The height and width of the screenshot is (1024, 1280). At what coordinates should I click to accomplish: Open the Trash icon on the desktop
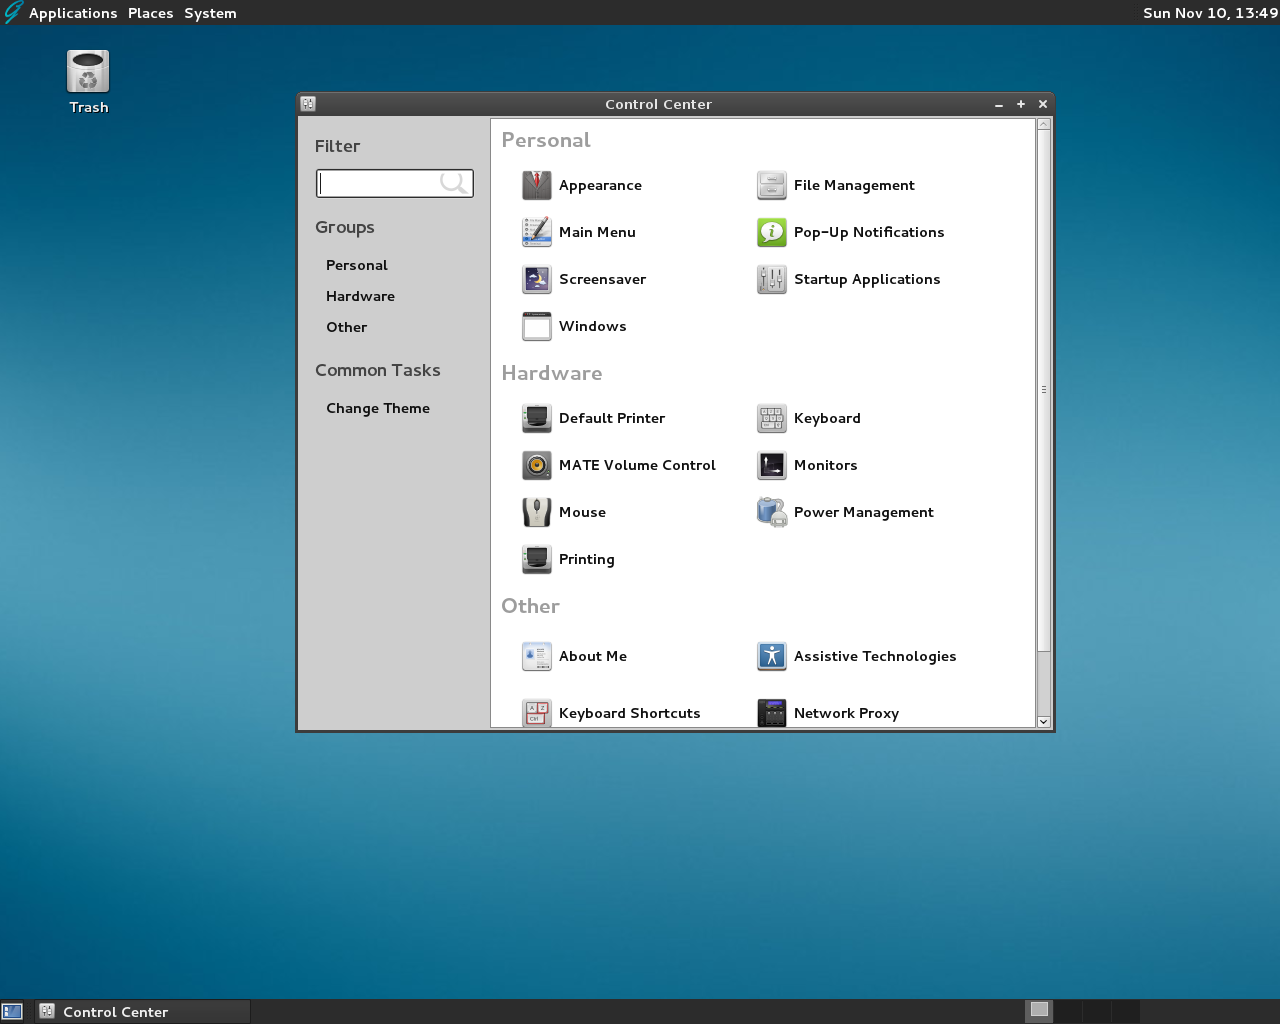(88, 72)
